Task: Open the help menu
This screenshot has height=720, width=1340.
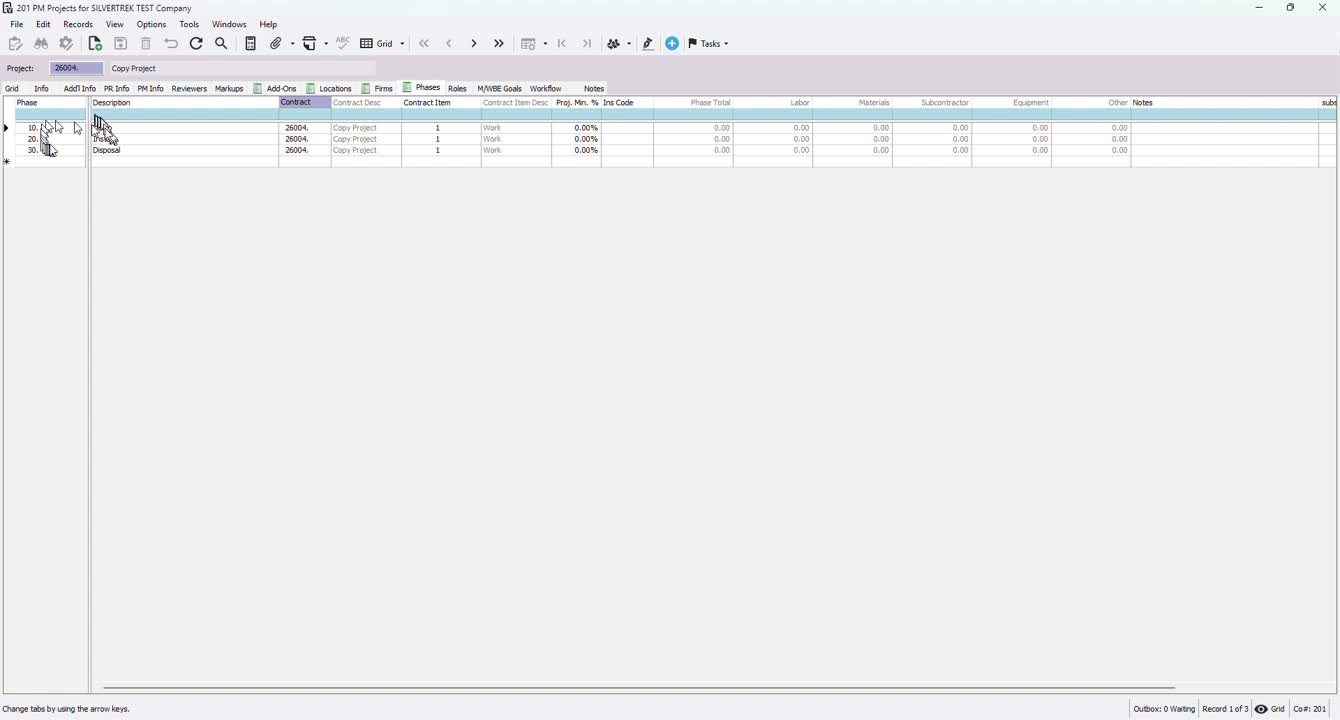Action: (269, 25)
